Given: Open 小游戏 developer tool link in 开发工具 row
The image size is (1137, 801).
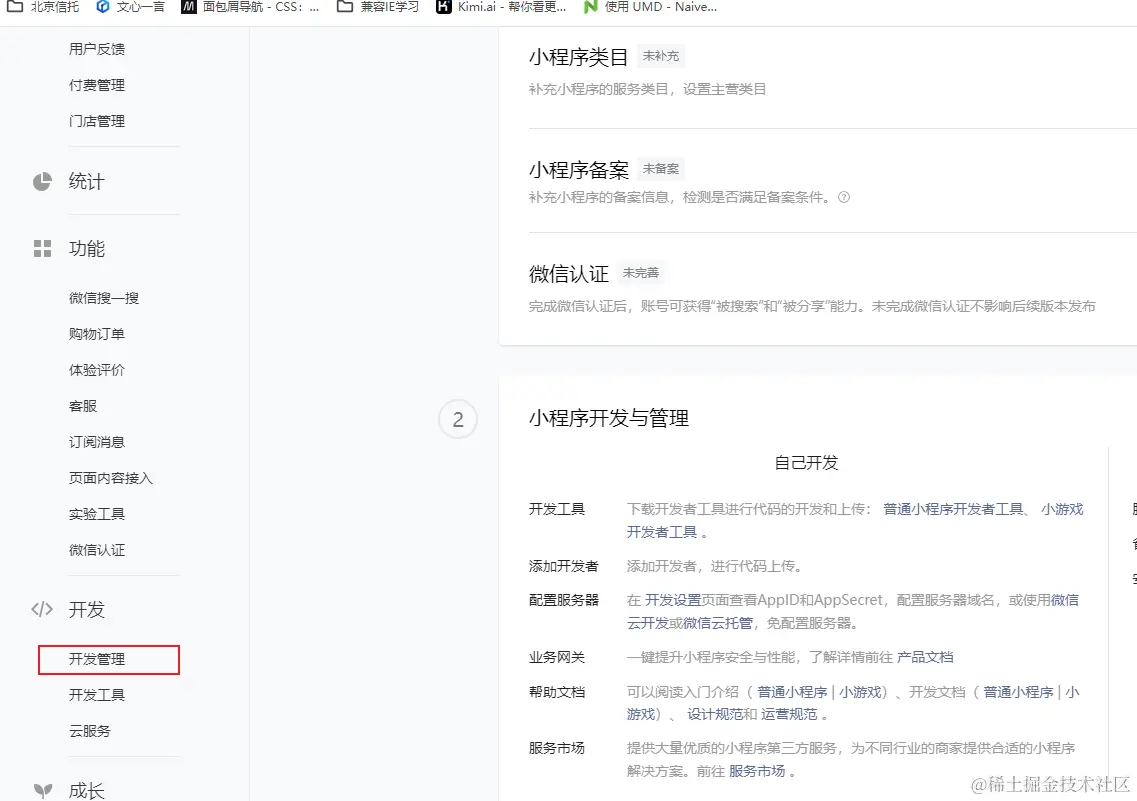Looking at the screenshot, I should click(1062, 509).
